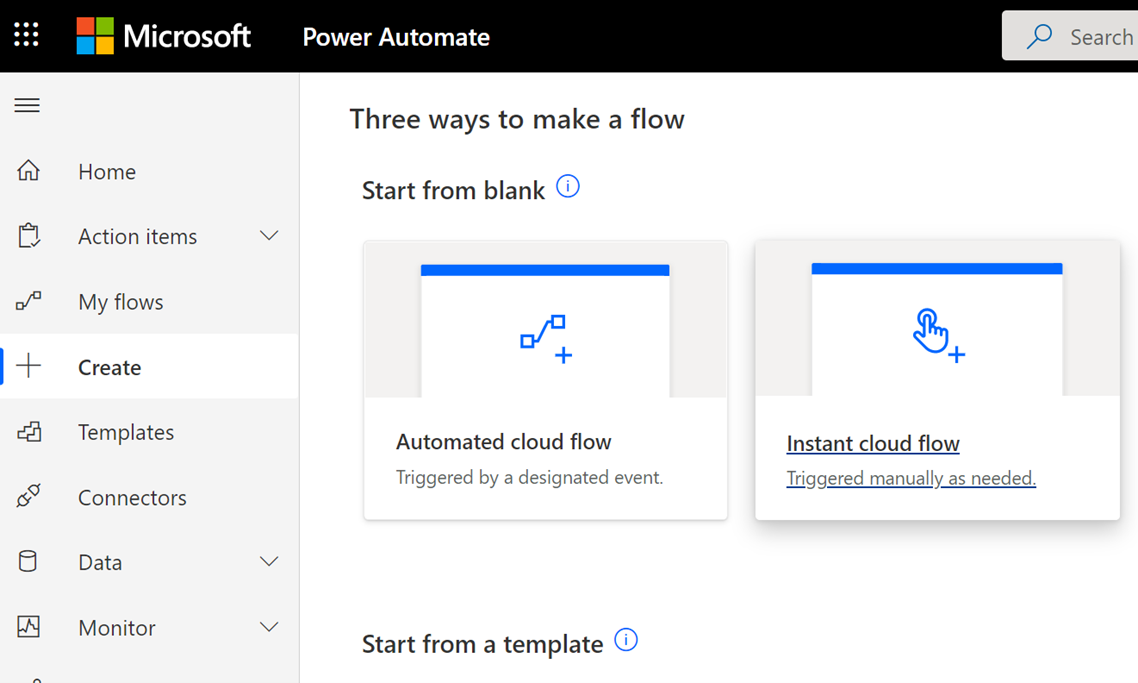1138x683 pixels.
Task: Open the Microsoft app launcher grid
Action: click(x=26, y=35)
